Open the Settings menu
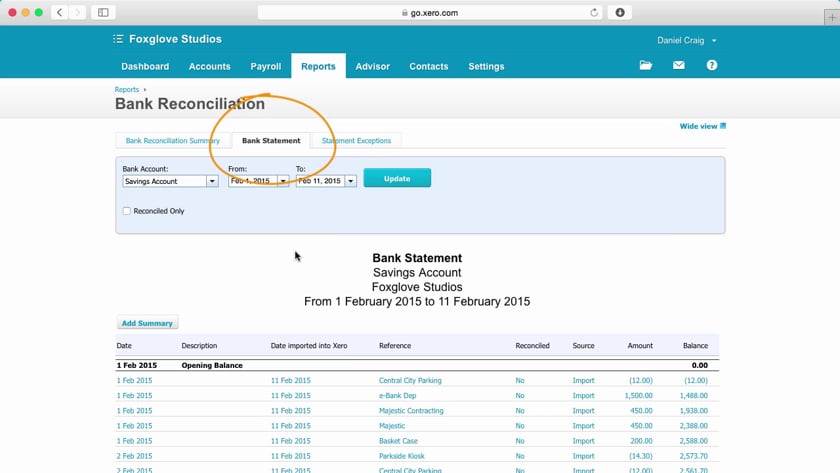840x473 pixels. pos(486,66)
